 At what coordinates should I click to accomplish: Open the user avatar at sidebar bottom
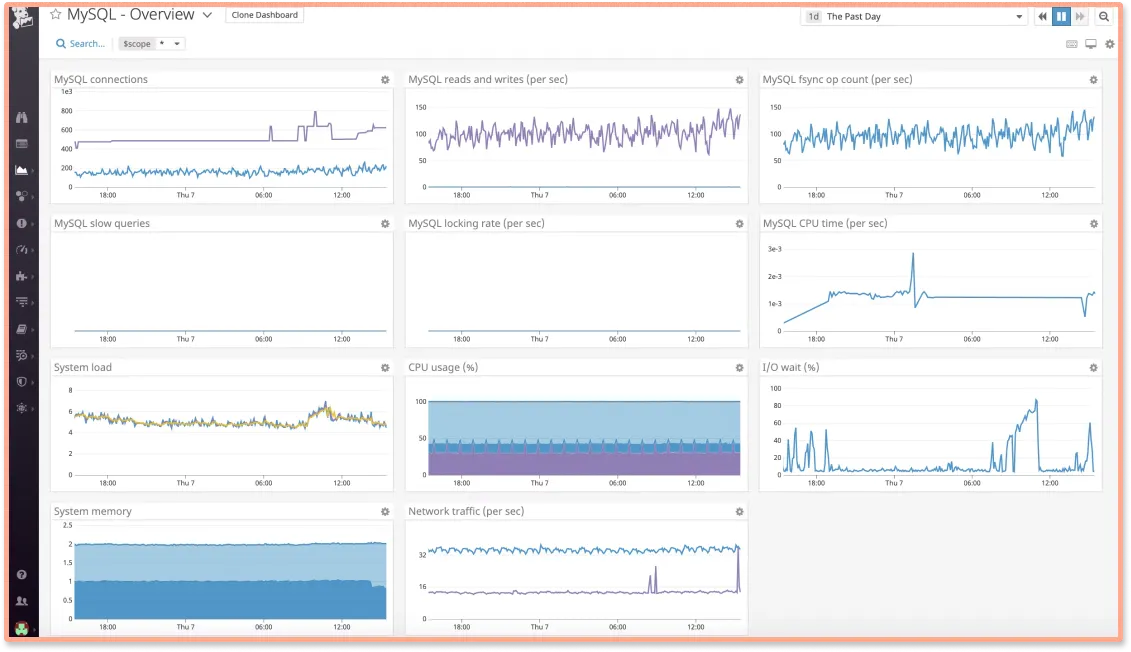click(22, 629)
